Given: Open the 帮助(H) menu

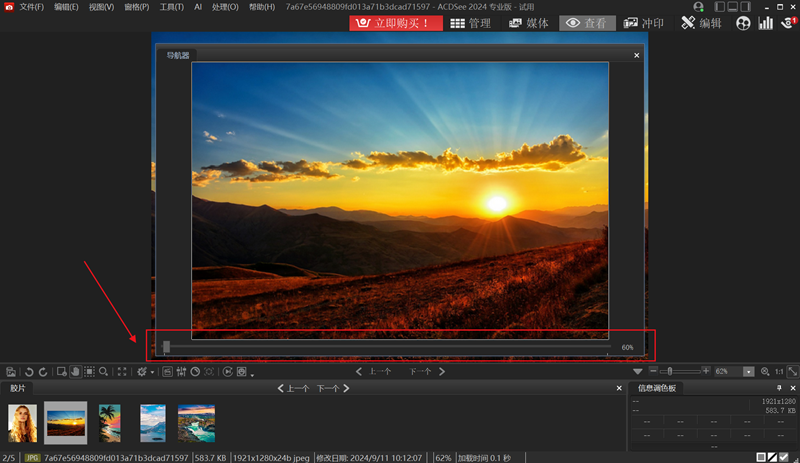Looking at the screenshot, I should pyautogui.click(x=262, y=7).
